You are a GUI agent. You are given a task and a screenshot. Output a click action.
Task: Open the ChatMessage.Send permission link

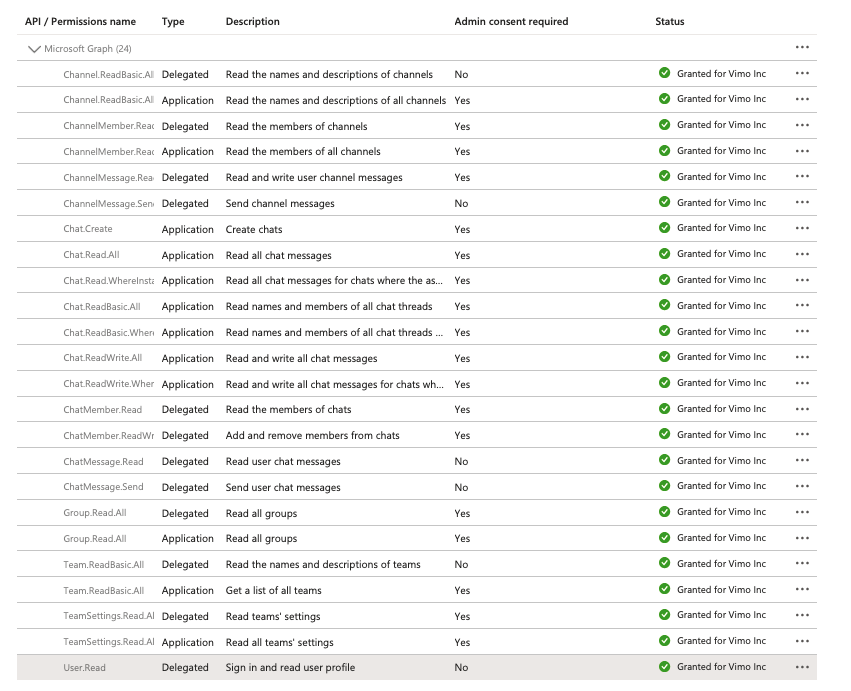pos(103,487)
